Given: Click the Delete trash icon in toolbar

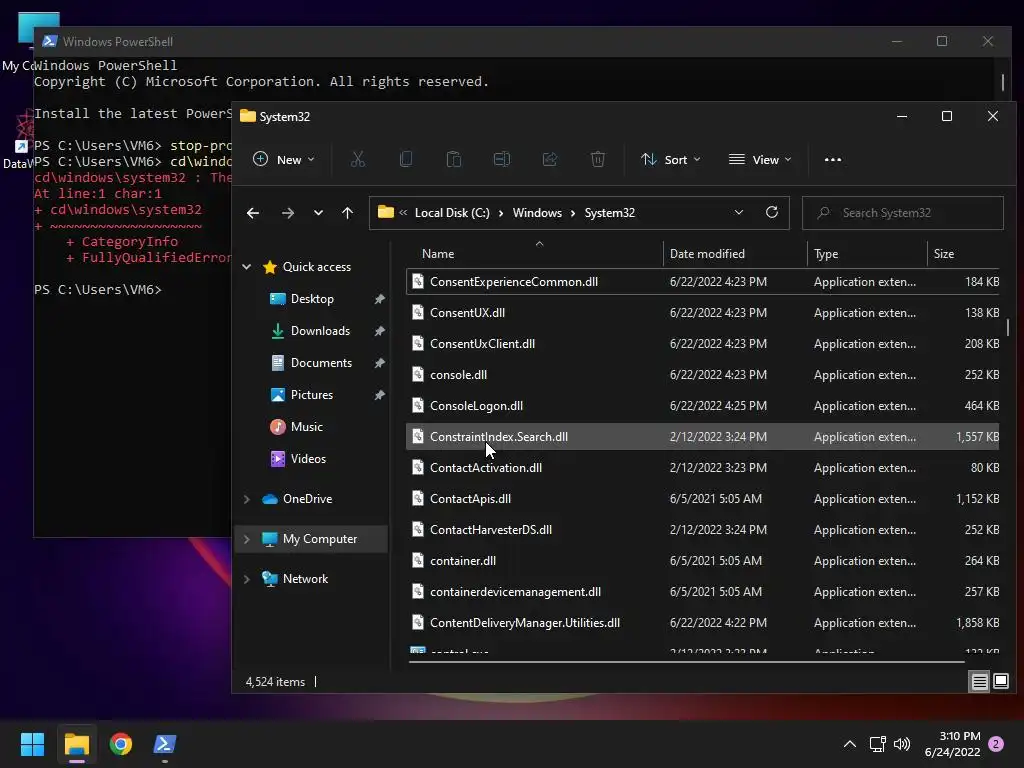Looking at the screenshot, I should click(598, 159).
